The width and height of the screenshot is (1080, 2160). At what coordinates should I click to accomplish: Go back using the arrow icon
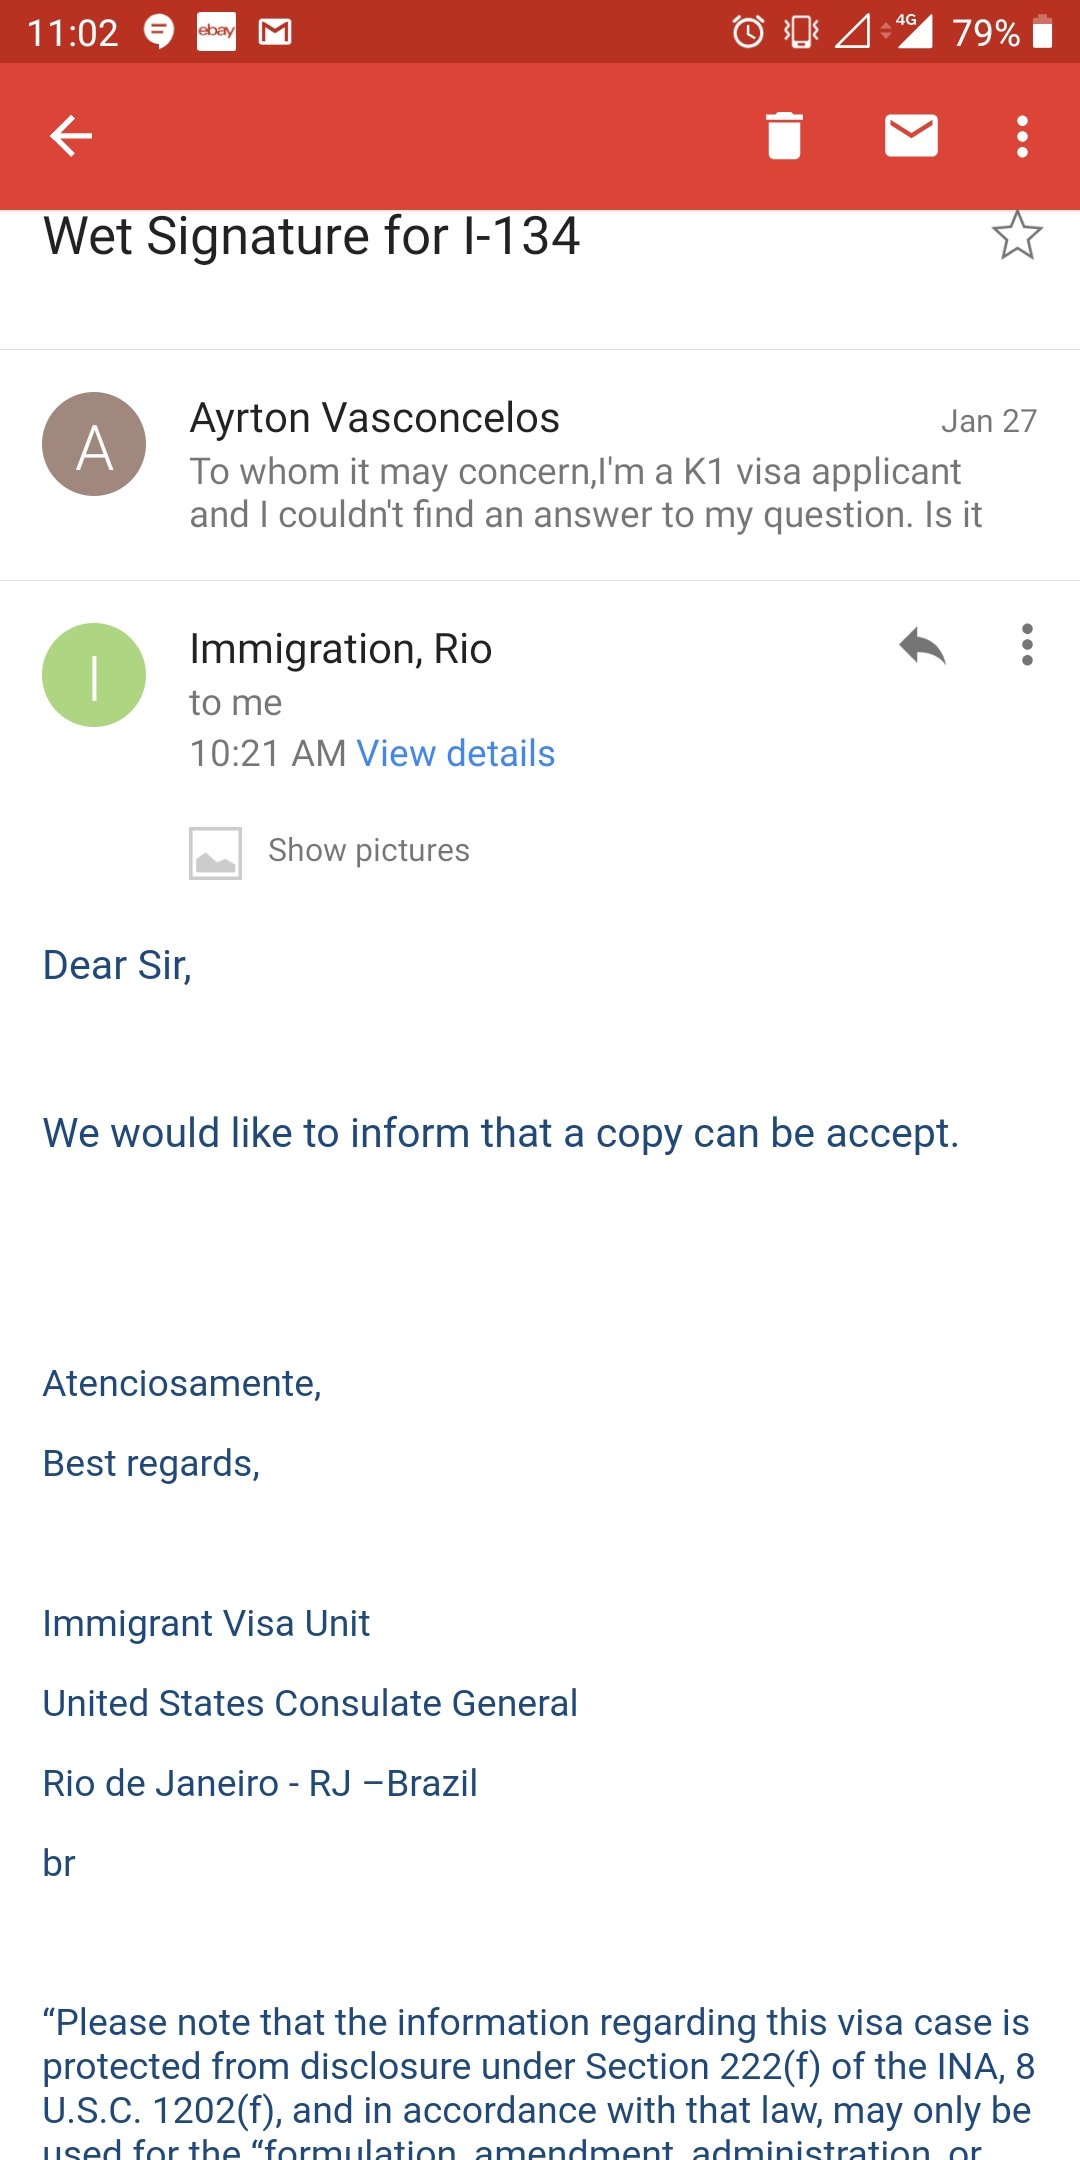71,136
